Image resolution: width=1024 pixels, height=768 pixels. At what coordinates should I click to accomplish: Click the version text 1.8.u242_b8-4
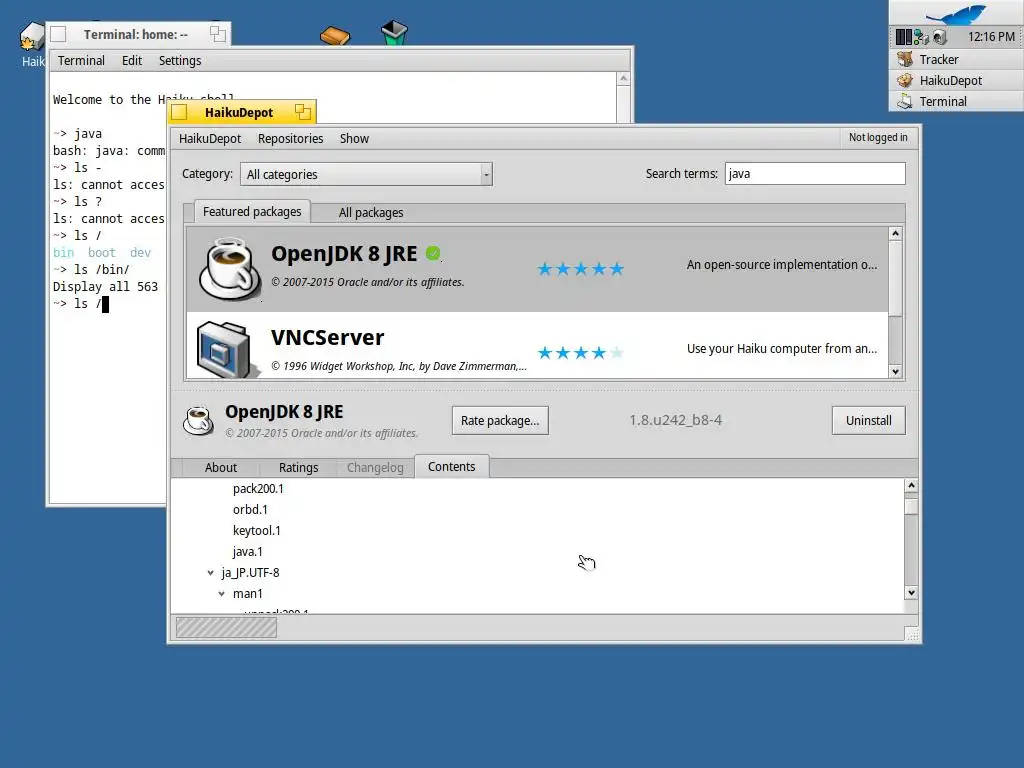point(675,420)
